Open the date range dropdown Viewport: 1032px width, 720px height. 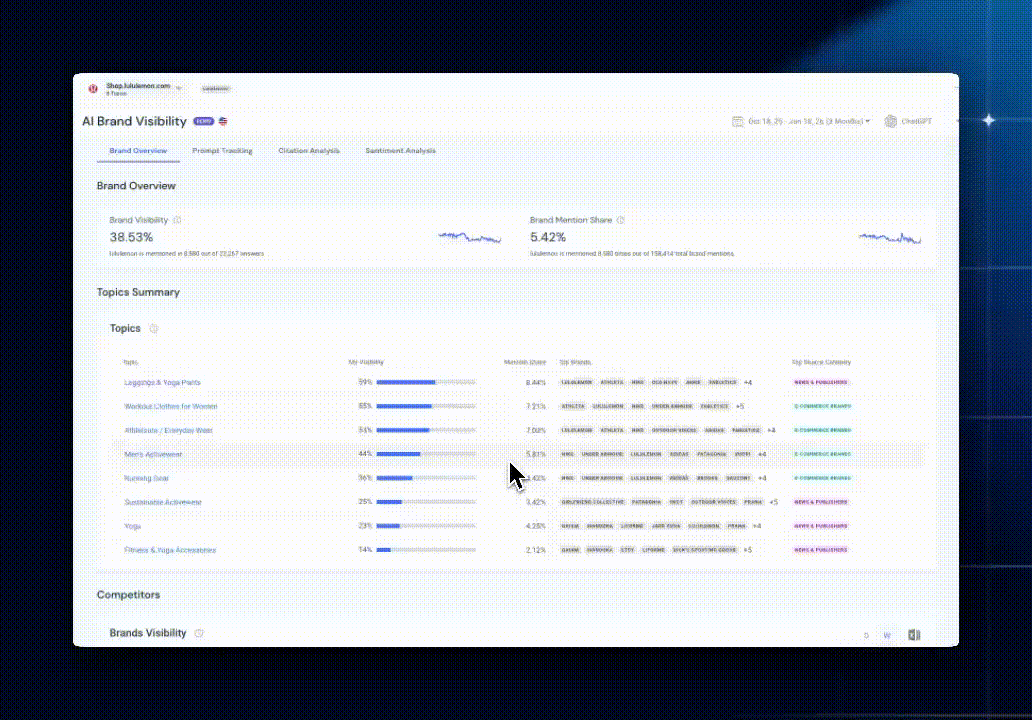810,121
